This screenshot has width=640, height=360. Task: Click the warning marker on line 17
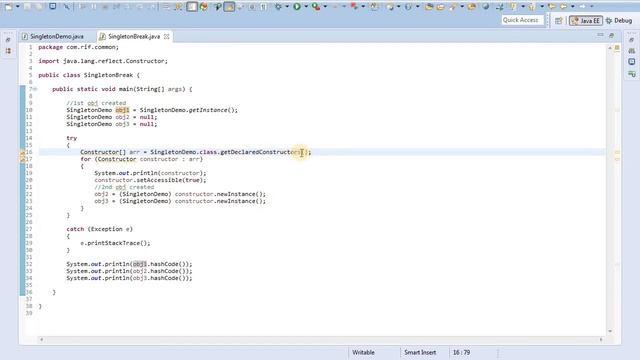click(x=22, y=159)
